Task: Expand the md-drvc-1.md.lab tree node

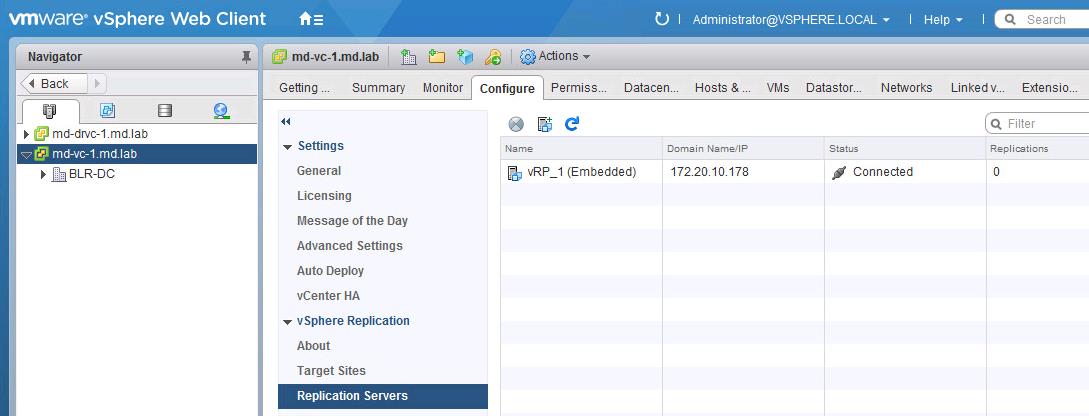Action: 27,133
